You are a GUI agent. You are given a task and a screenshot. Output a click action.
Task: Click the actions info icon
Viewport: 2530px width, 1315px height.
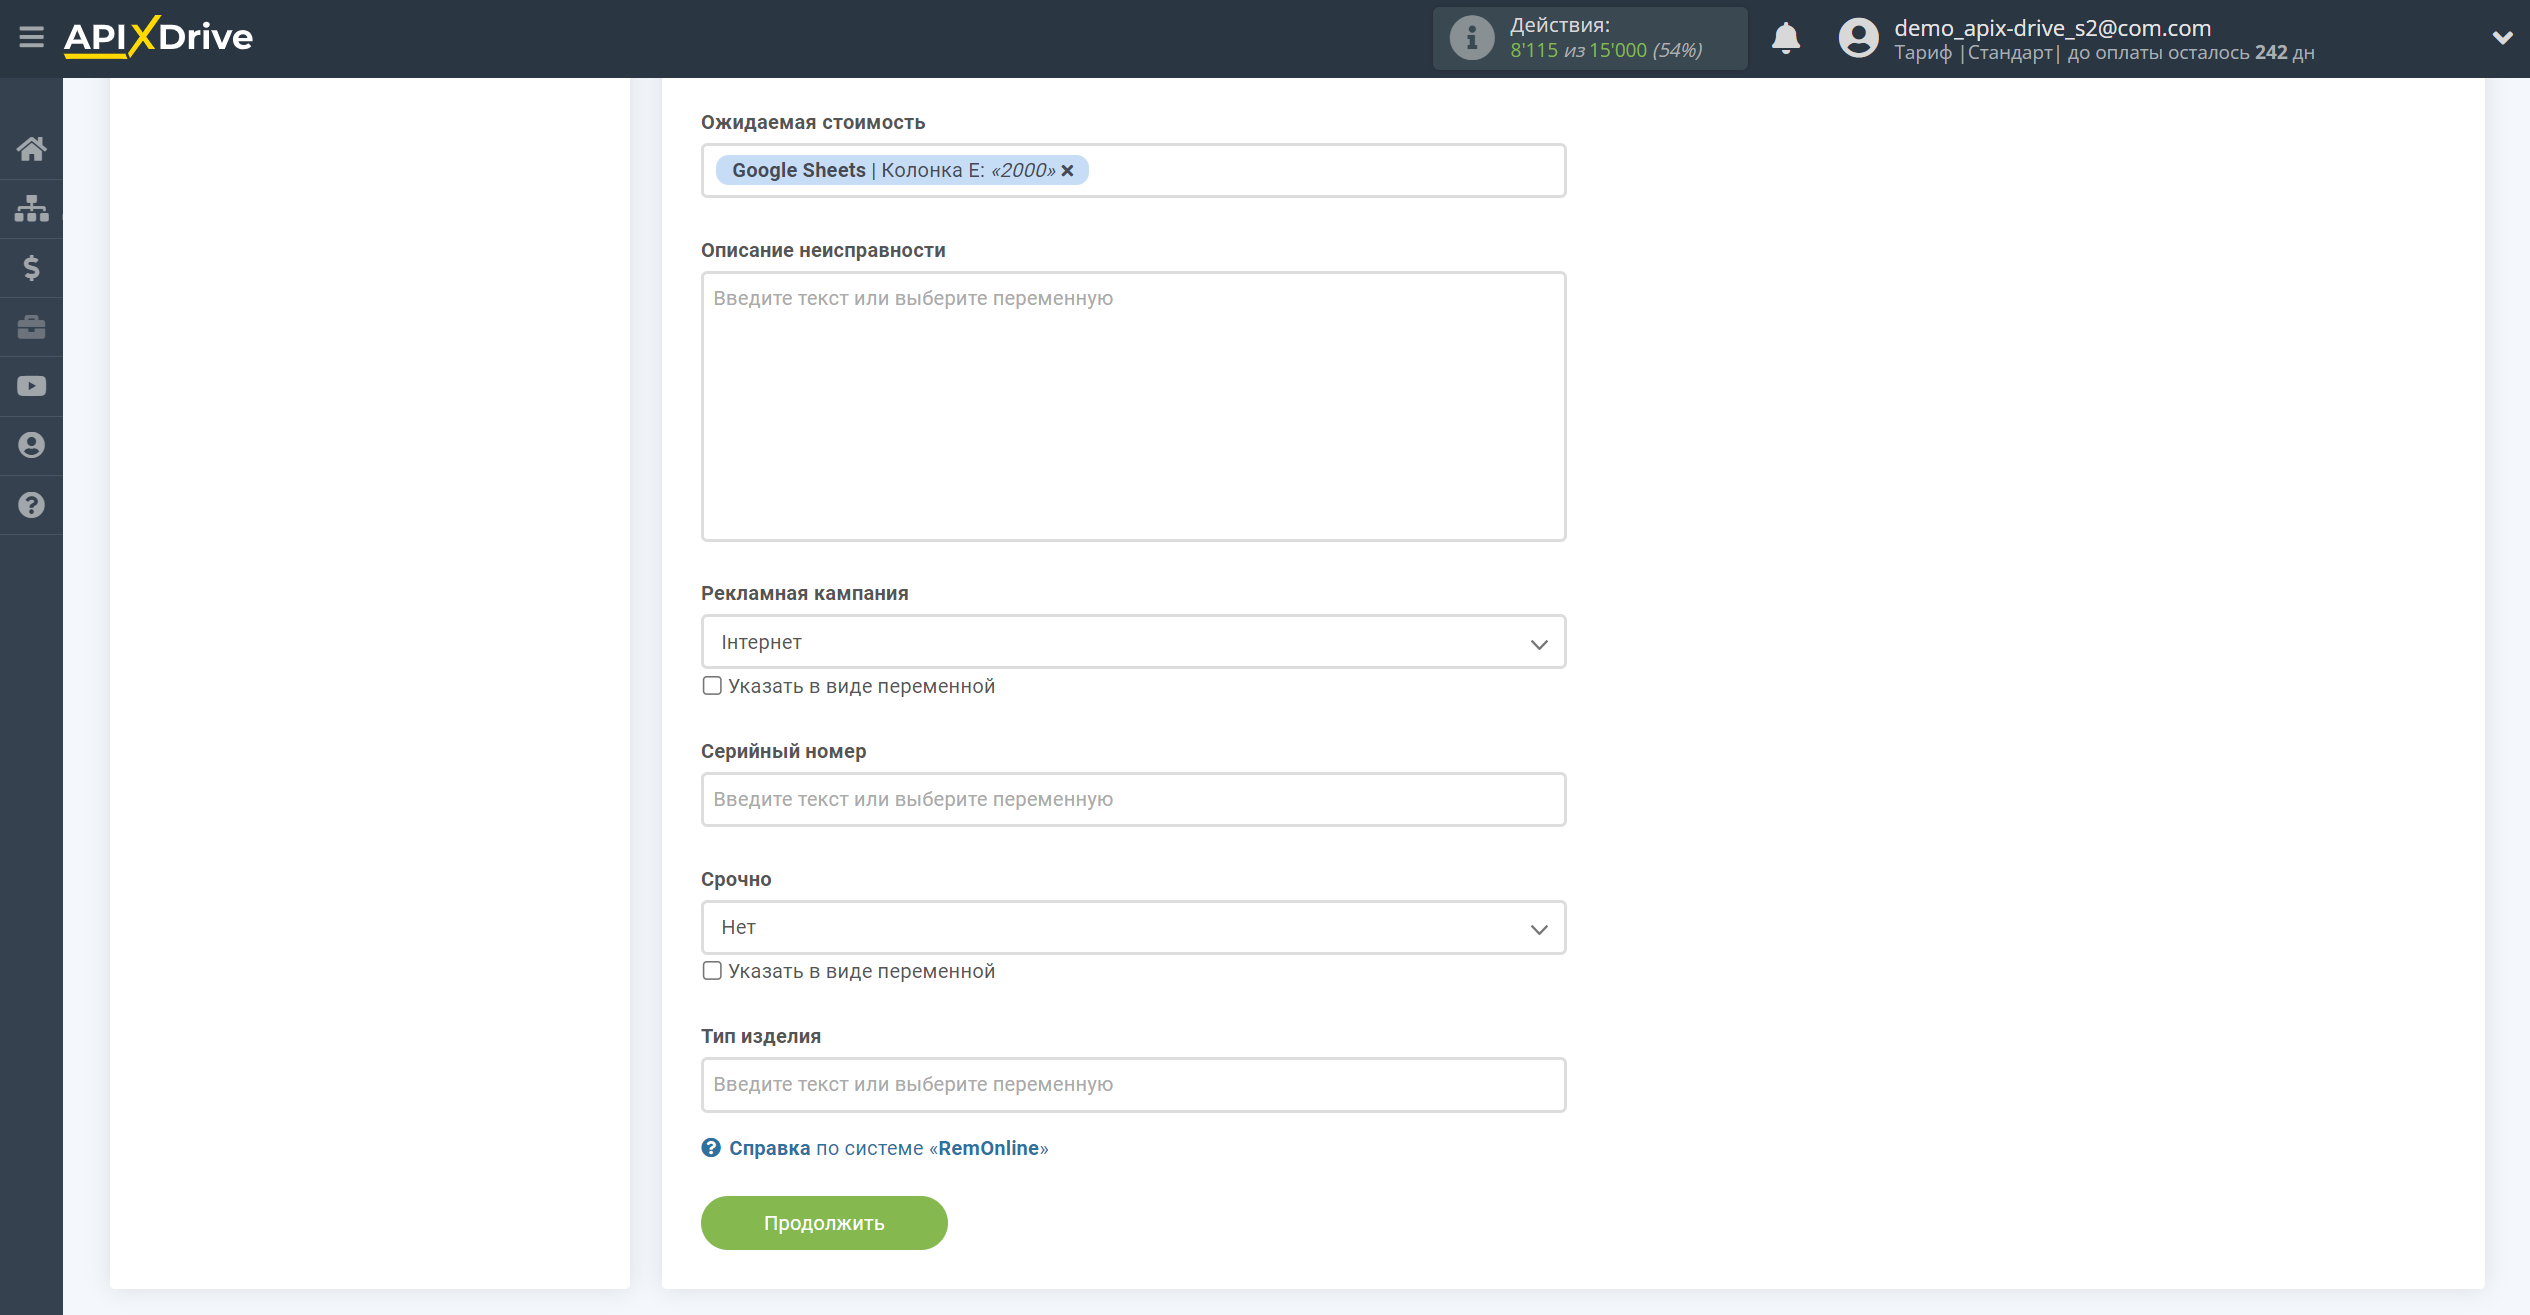click(x=1471, y=38)
